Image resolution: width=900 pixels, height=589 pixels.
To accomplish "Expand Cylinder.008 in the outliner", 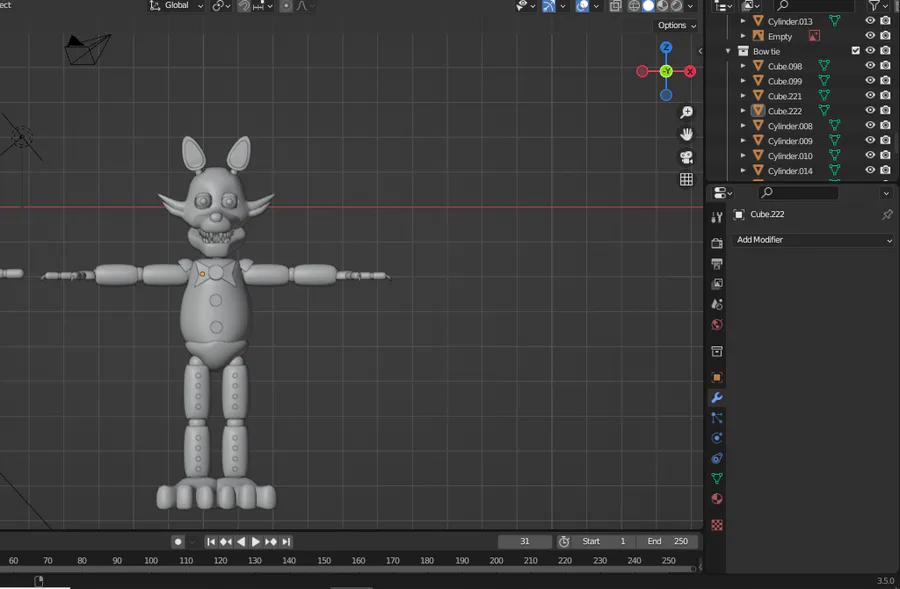I will click(x=743, y=125).
